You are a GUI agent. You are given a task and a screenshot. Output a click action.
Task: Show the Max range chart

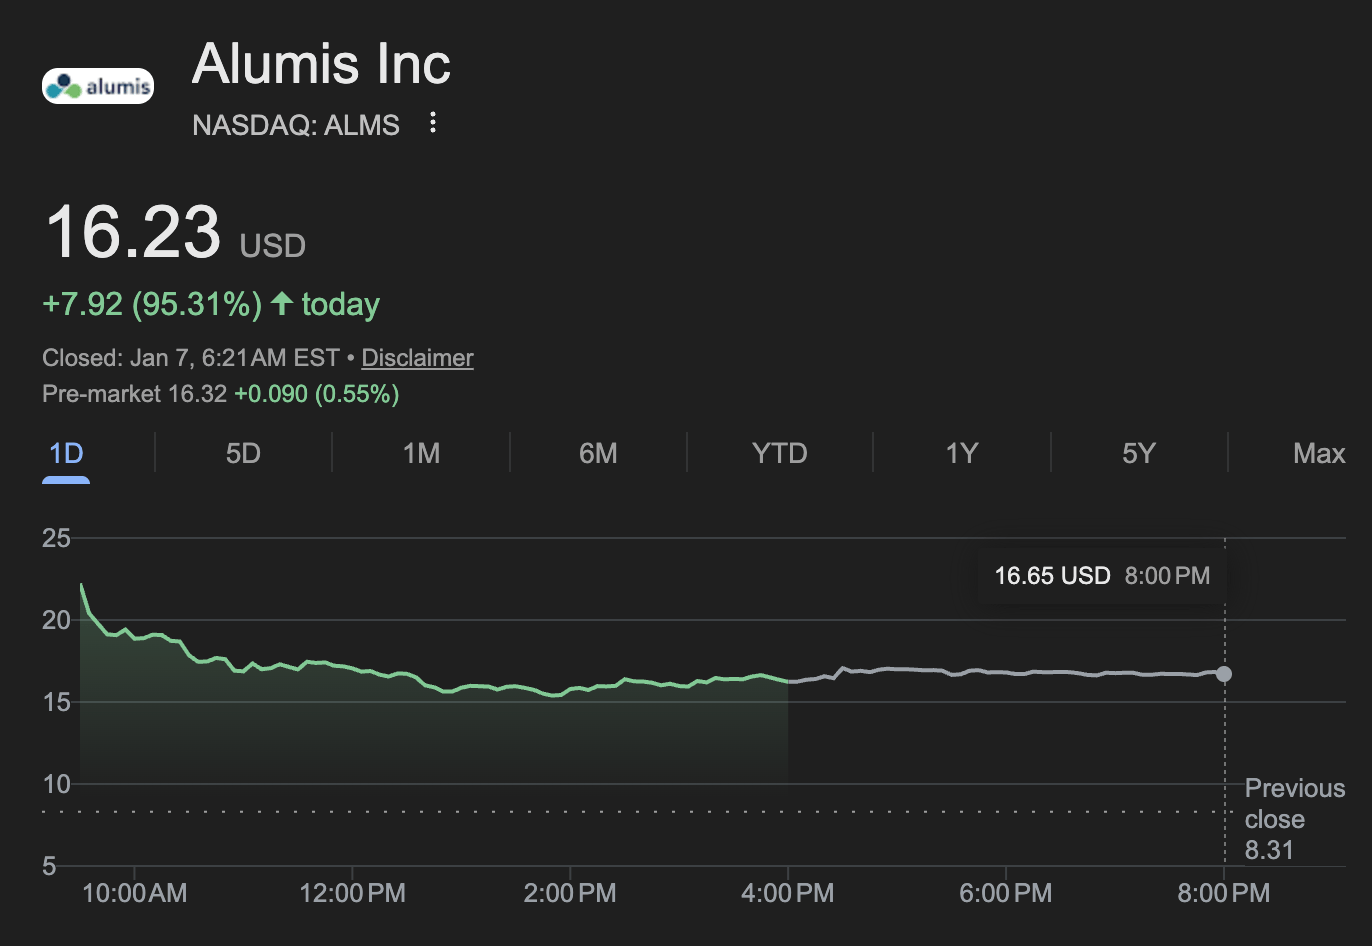1318,454
